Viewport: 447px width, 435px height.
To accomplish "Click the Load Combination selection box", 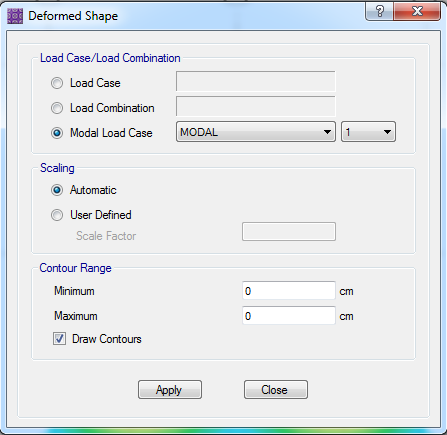I will [x=256, y=106].
